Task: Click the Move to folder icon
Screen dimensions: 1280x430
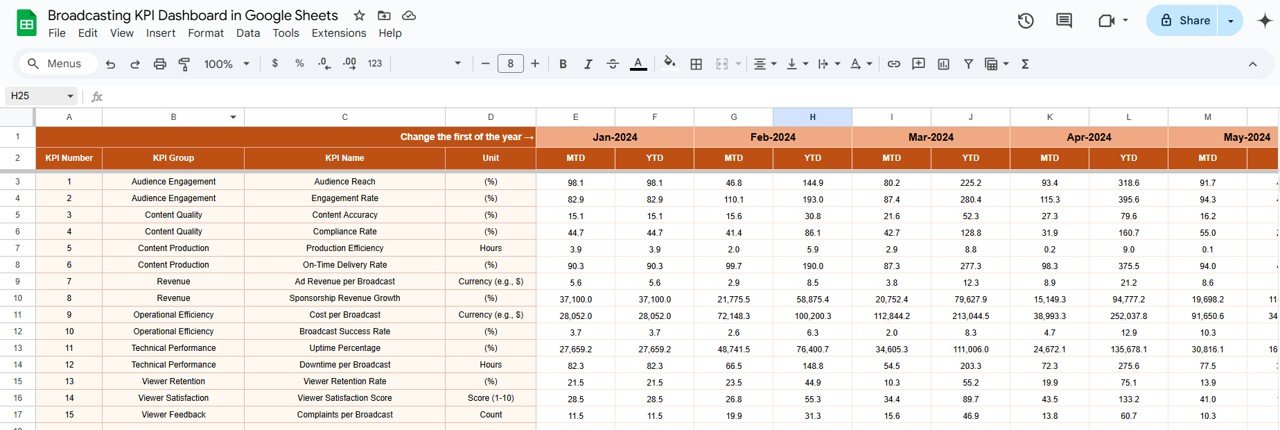Action: tap(384, 16)
